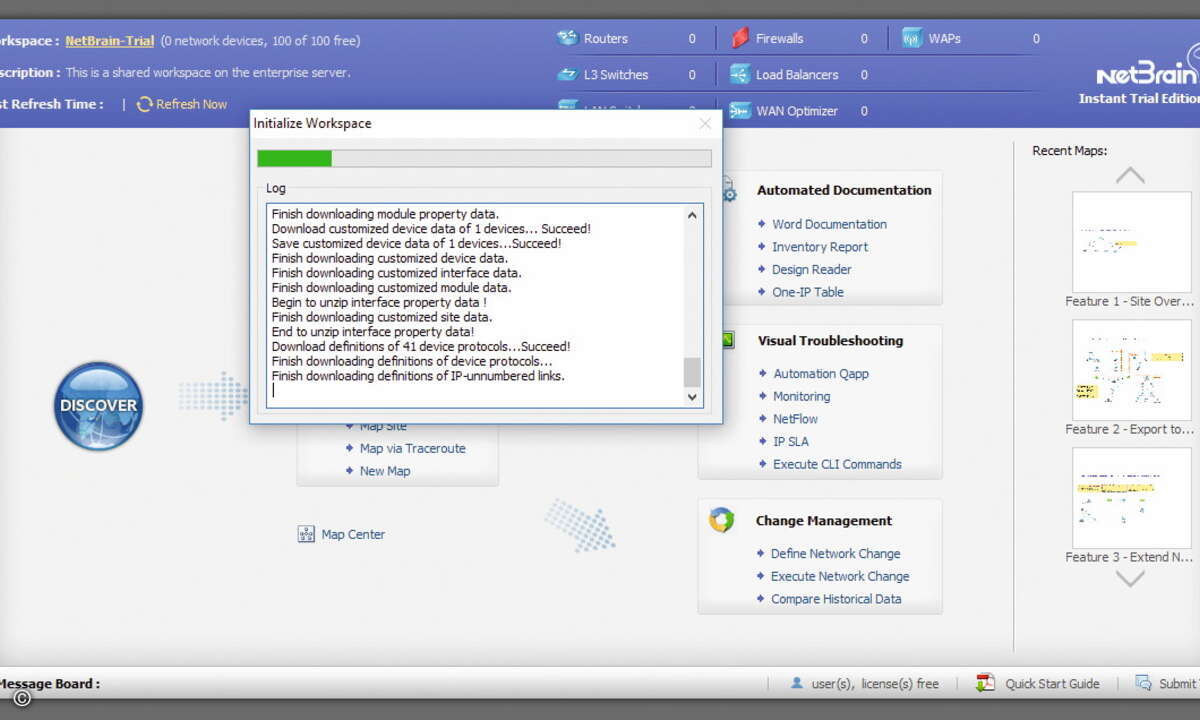1200x720 pixels.
Task: Click log line 'Finish downloading module property data.'
Action: (385, 213)
